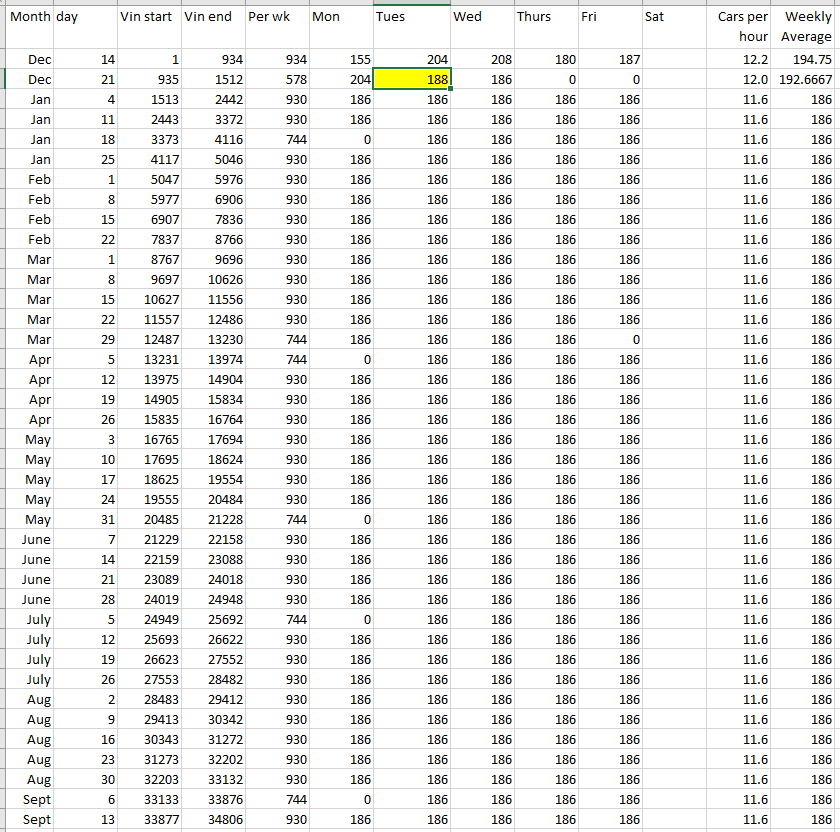840x832 pixels.
Task: Click the empty "Sat" header cell
Action: click(x=675, y=17)
